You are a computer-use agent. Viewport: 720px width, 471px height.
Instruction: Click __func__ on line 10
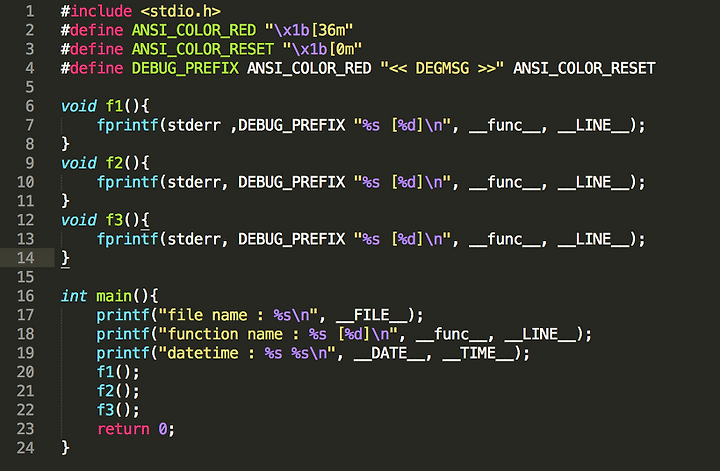pyautogui.click(x=505, y=182)
